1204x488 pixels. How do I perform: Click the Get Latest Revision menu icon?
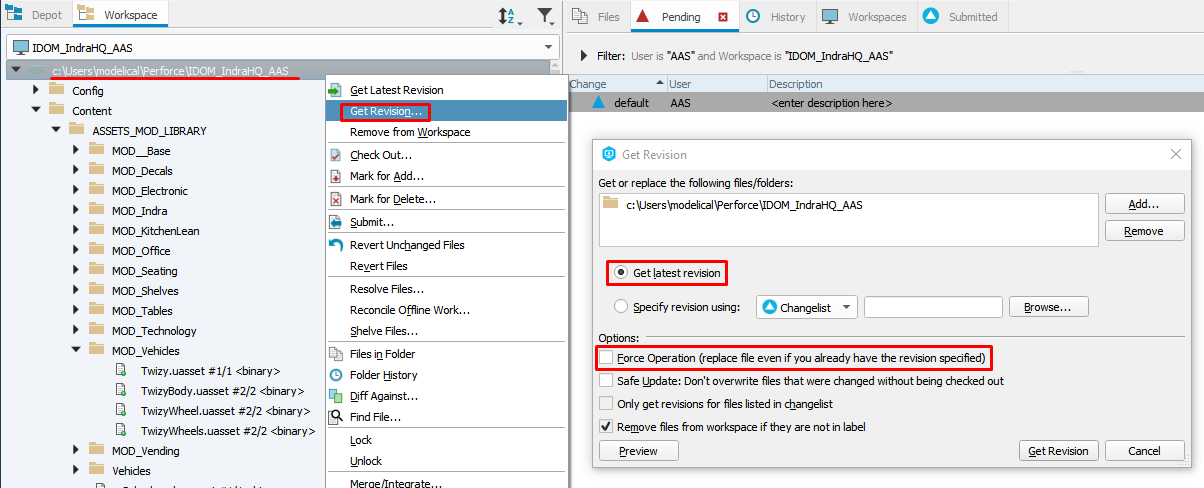click(x=335, y=90)
